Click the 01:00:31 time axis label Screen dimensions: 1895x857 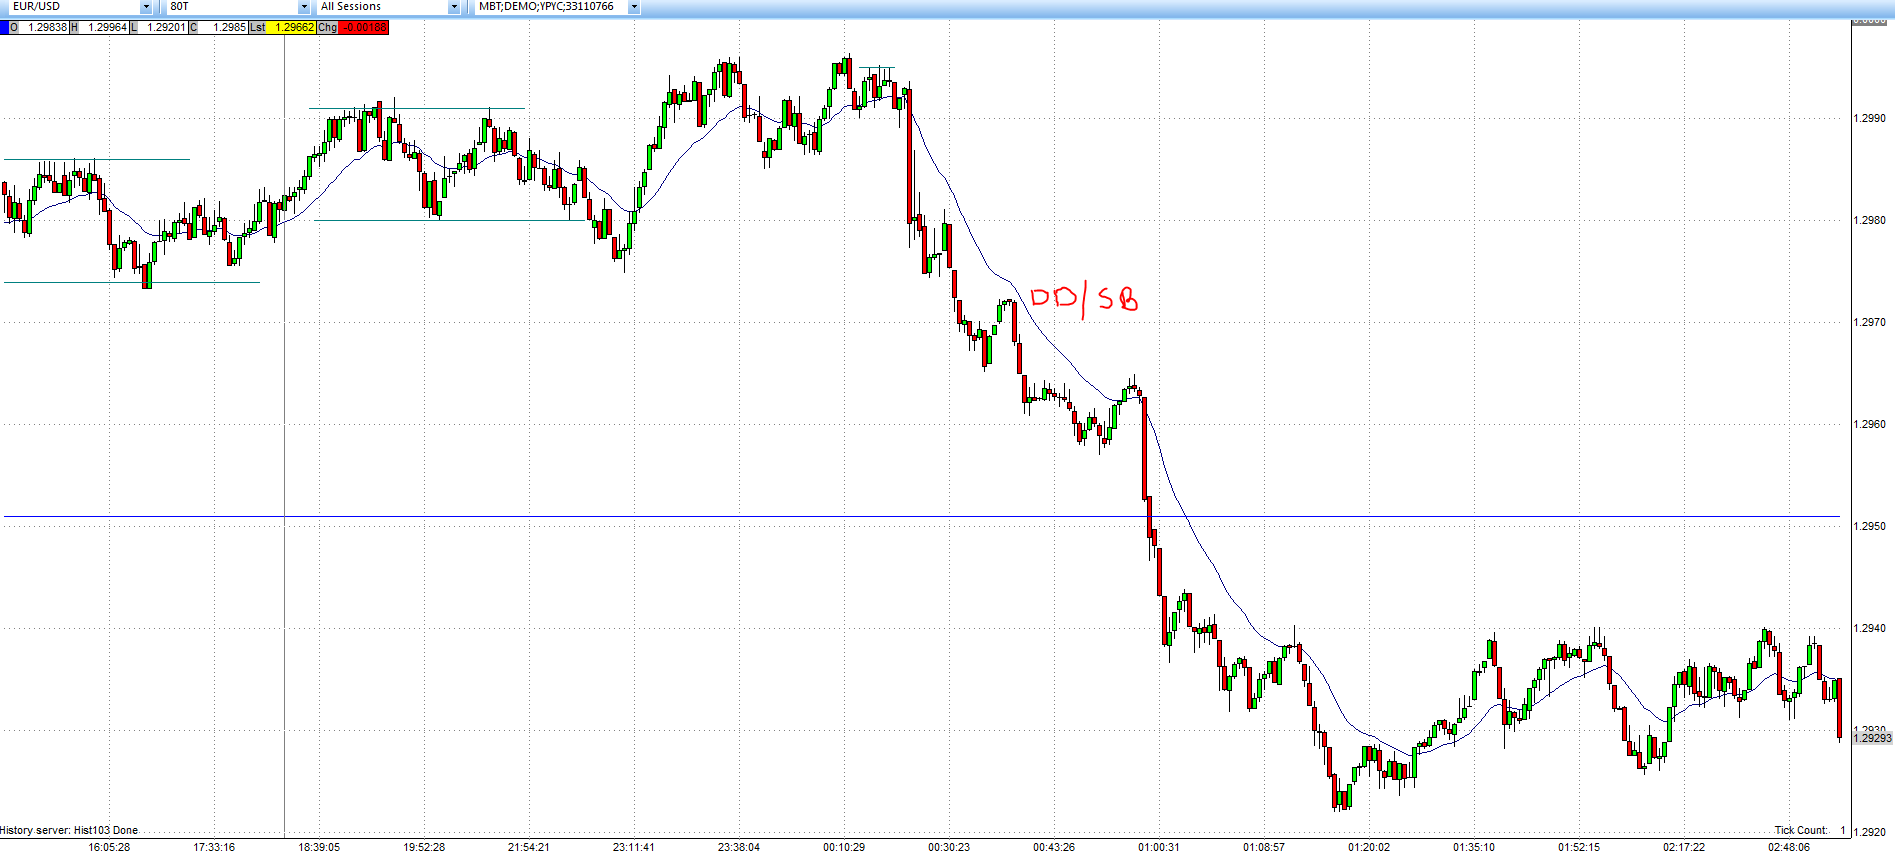point(1158,847)
